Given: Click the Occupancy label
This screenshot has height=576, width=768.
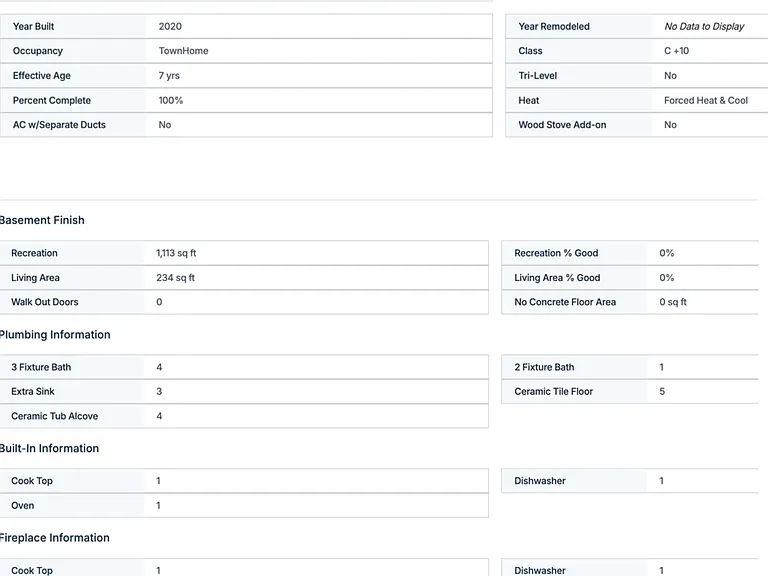Looking at the screenshot, I should pos(38,51).
